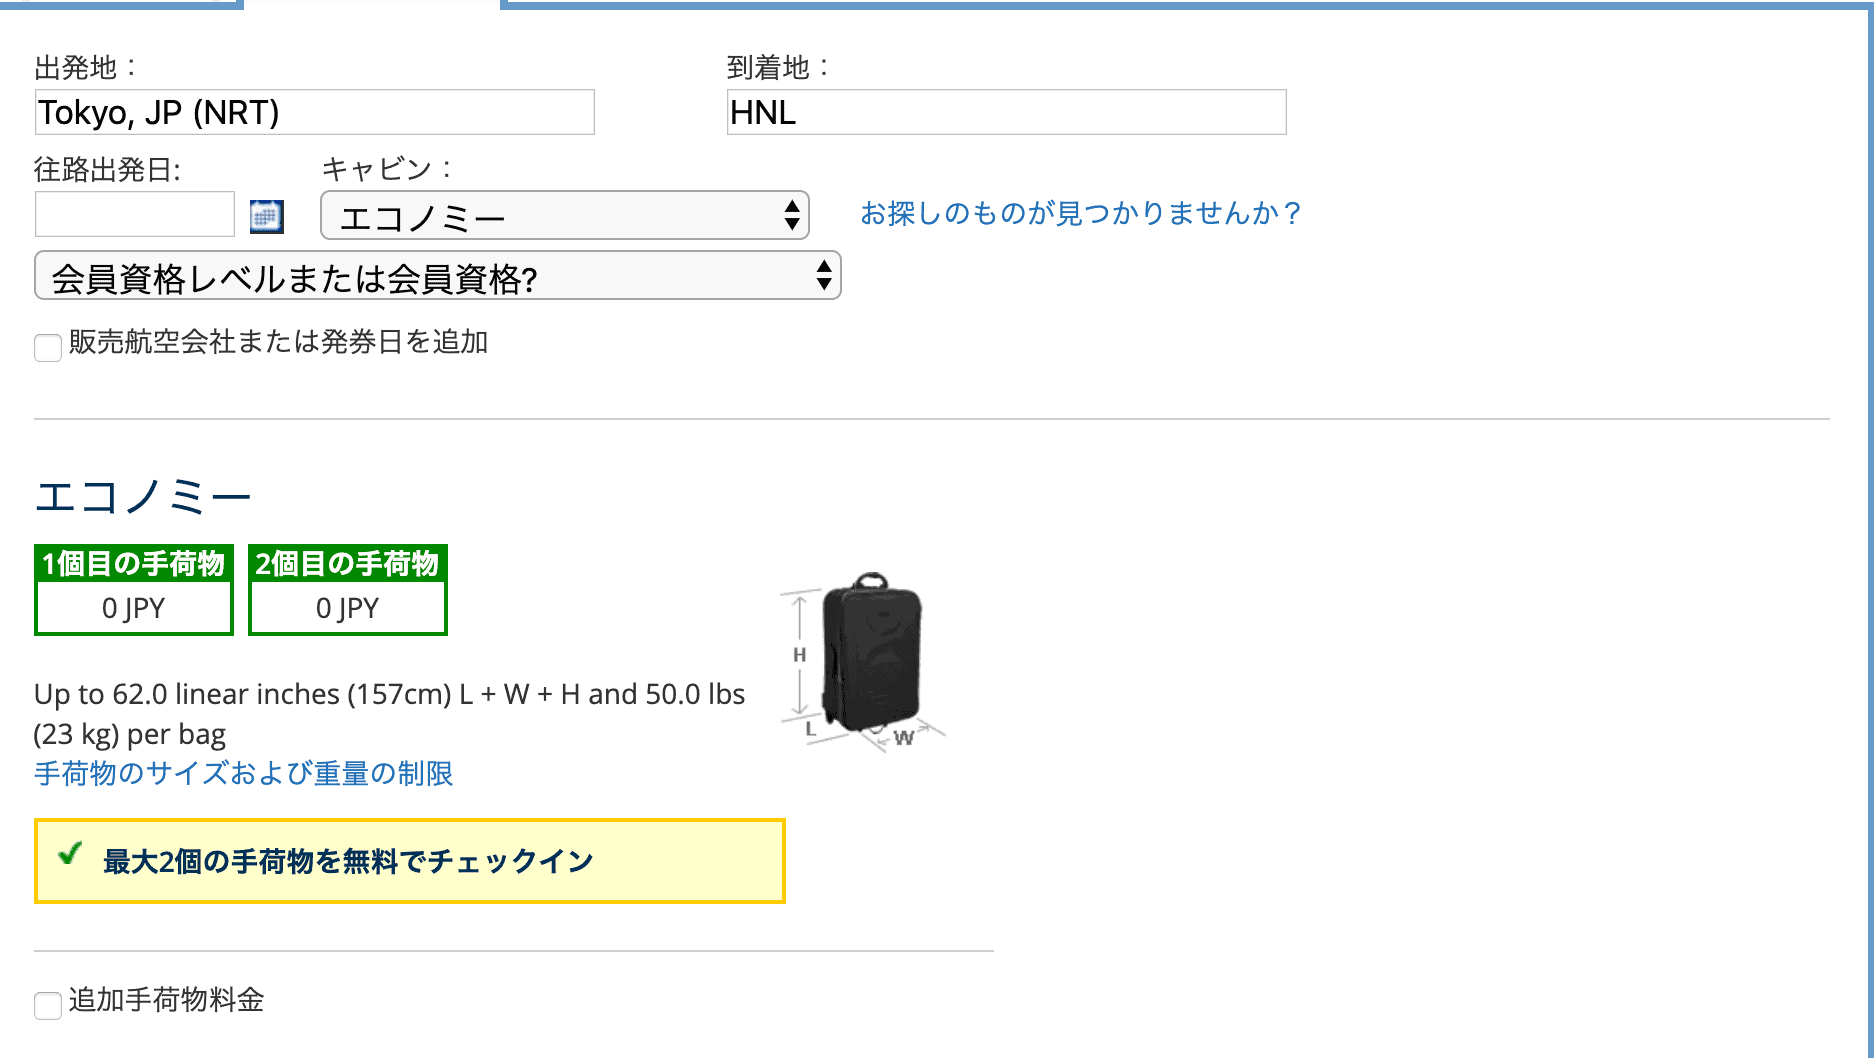Click 手荷物のサイズおよび重量の制限 link
Image resolution: width=1874 pixels, height=1058 pixels.
coord(243,773)
